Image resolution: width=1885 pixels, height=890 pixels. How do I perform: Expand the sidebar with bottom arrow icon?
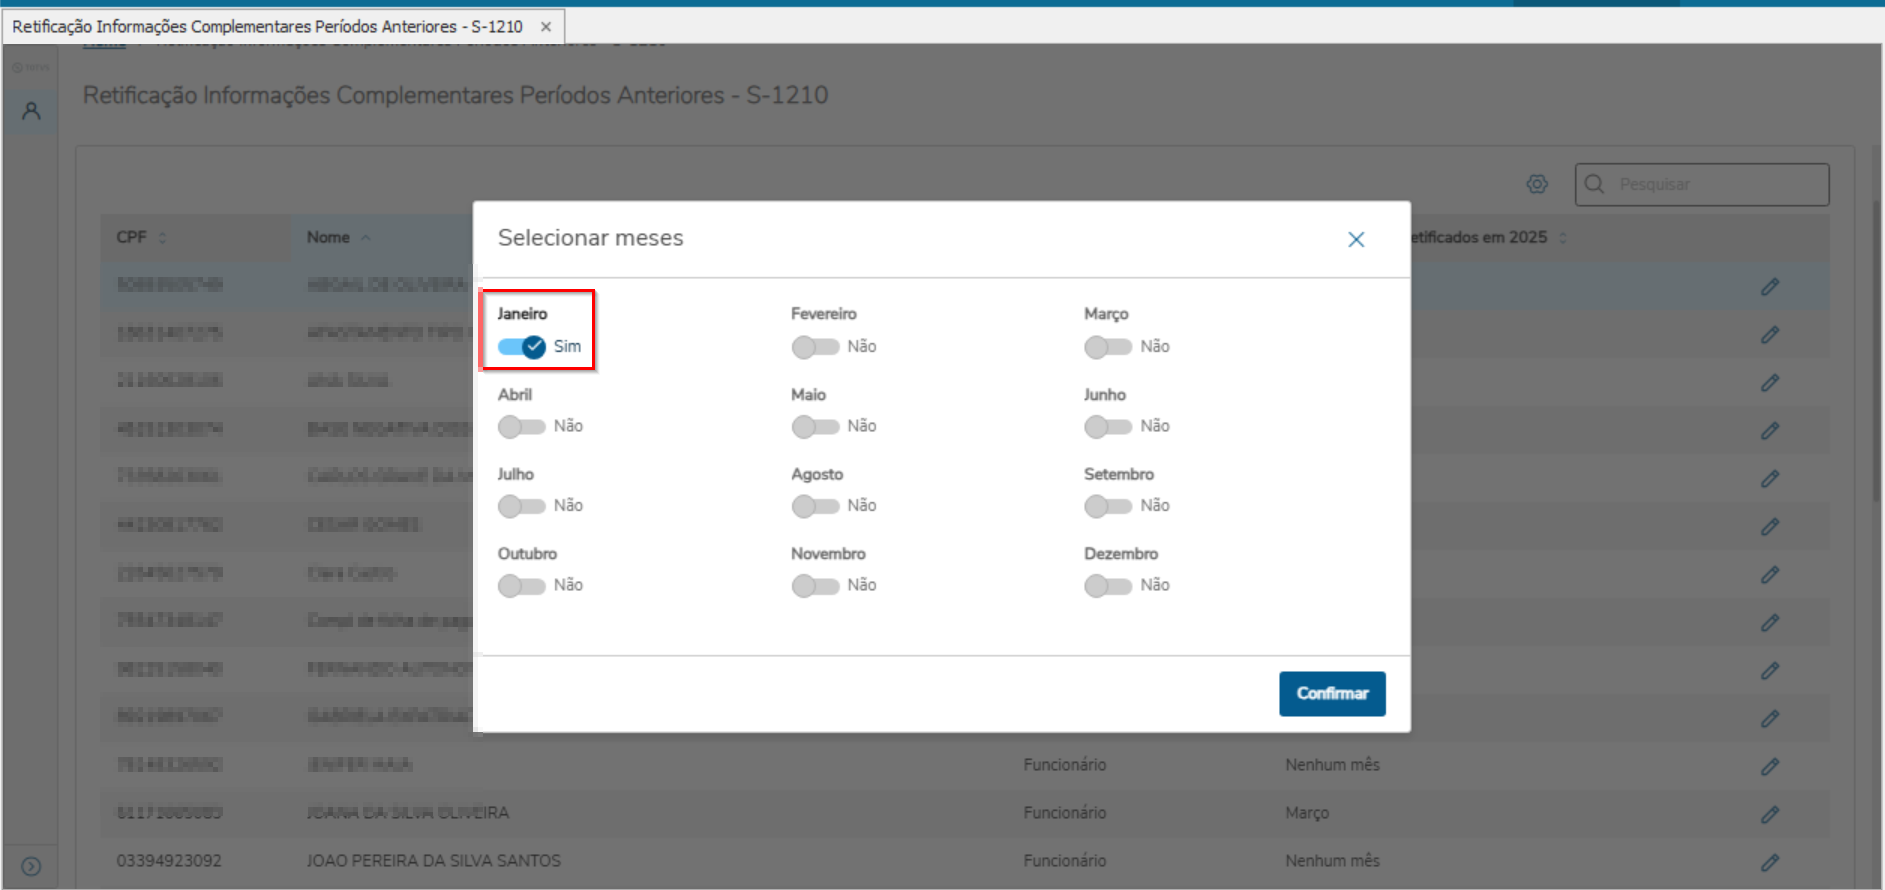(x=31, y=866)
